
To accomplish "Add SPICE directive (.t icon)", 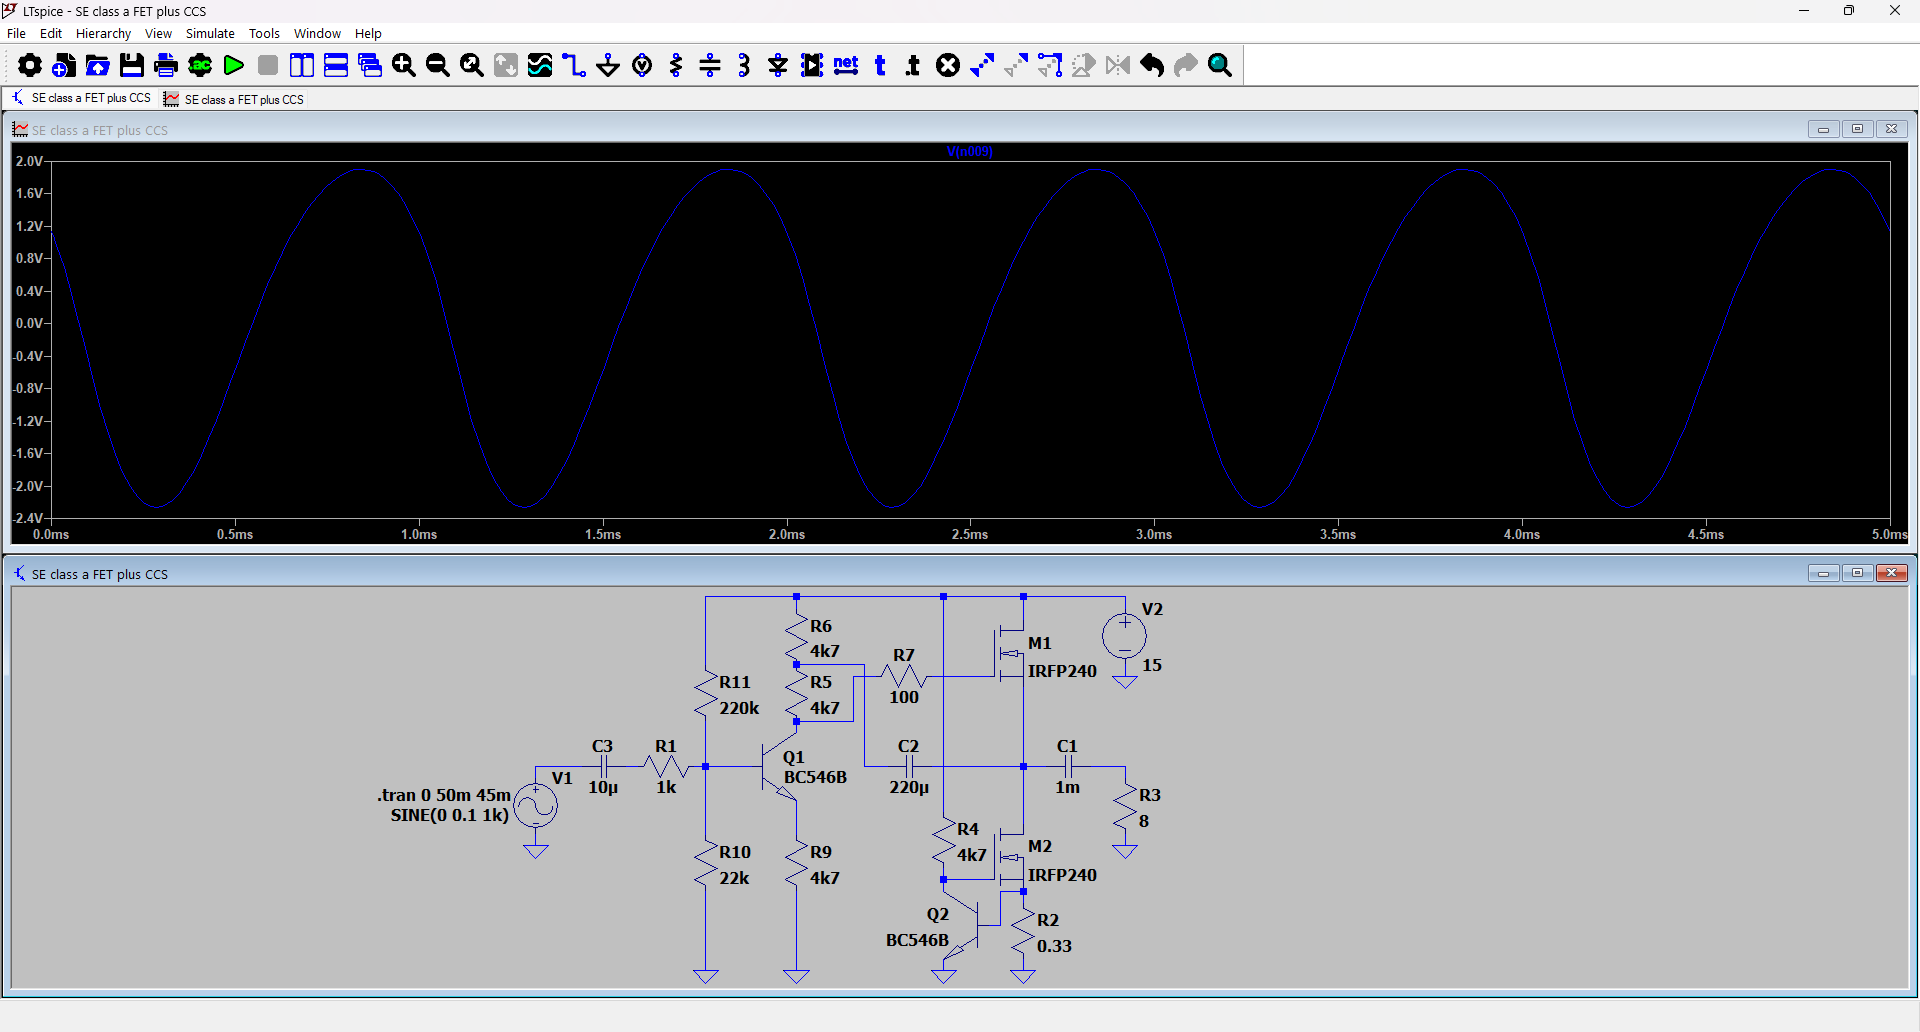I will (913, 66).
